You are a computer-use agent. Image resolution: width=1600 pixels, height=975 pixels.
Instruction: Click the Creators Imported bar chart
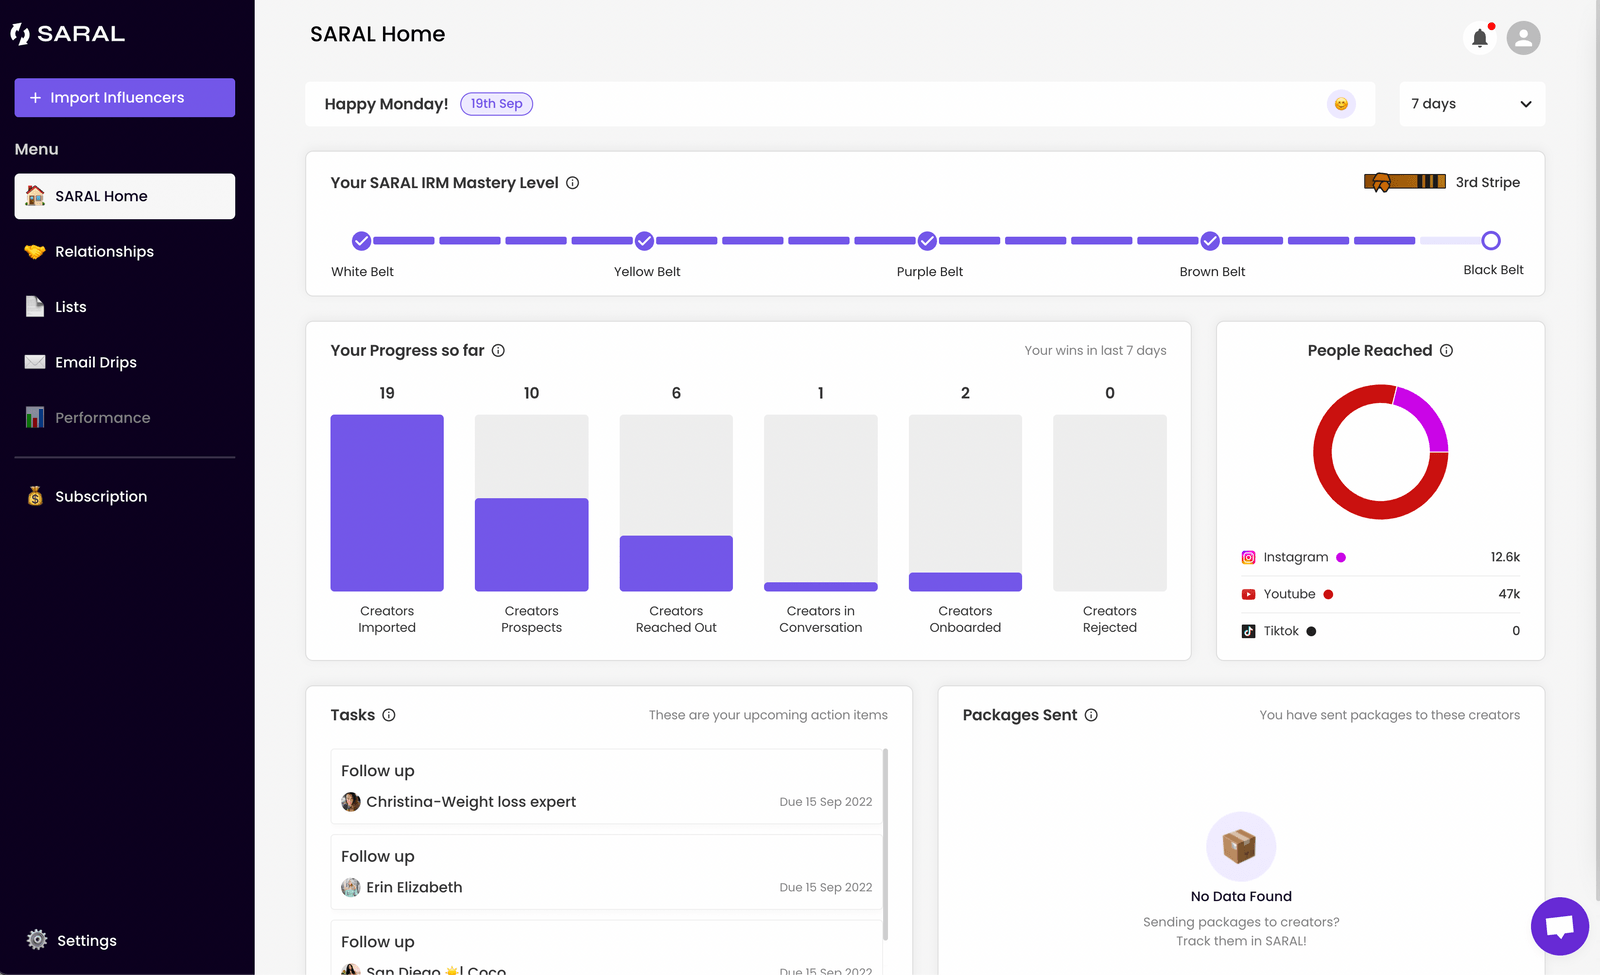coord(387,502)
